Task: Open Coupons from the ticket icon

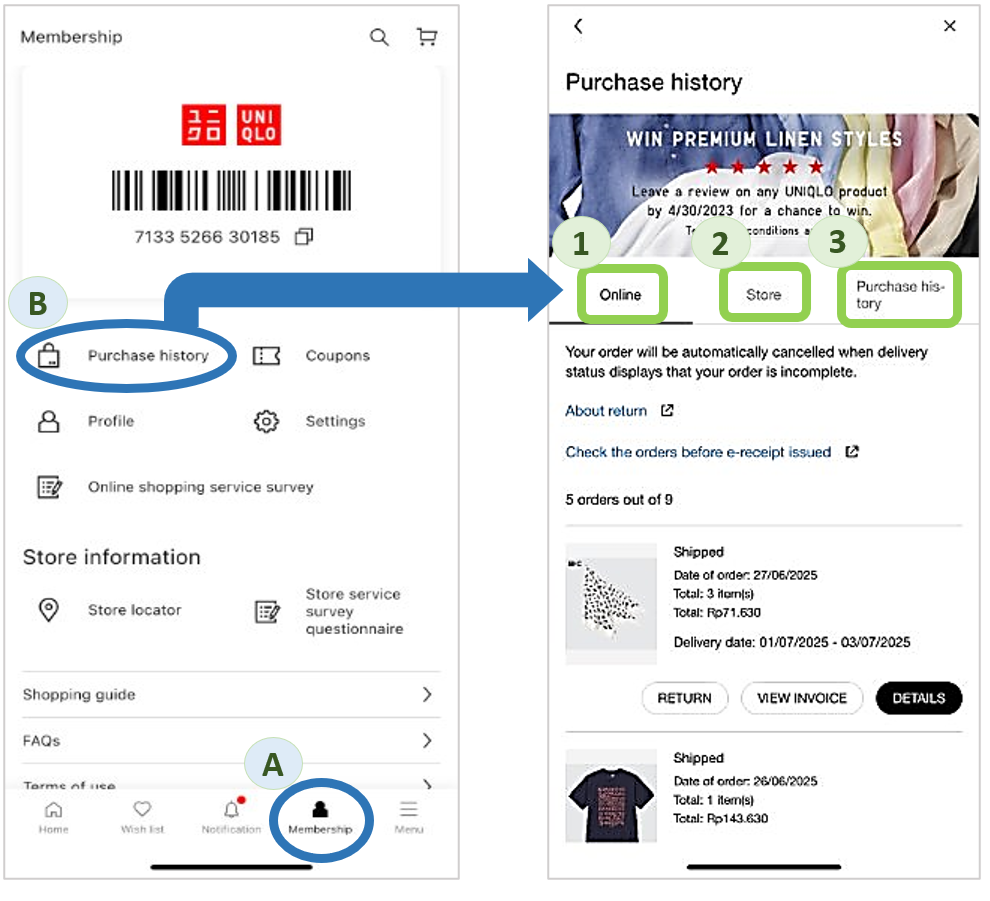Action: [266, 356]
